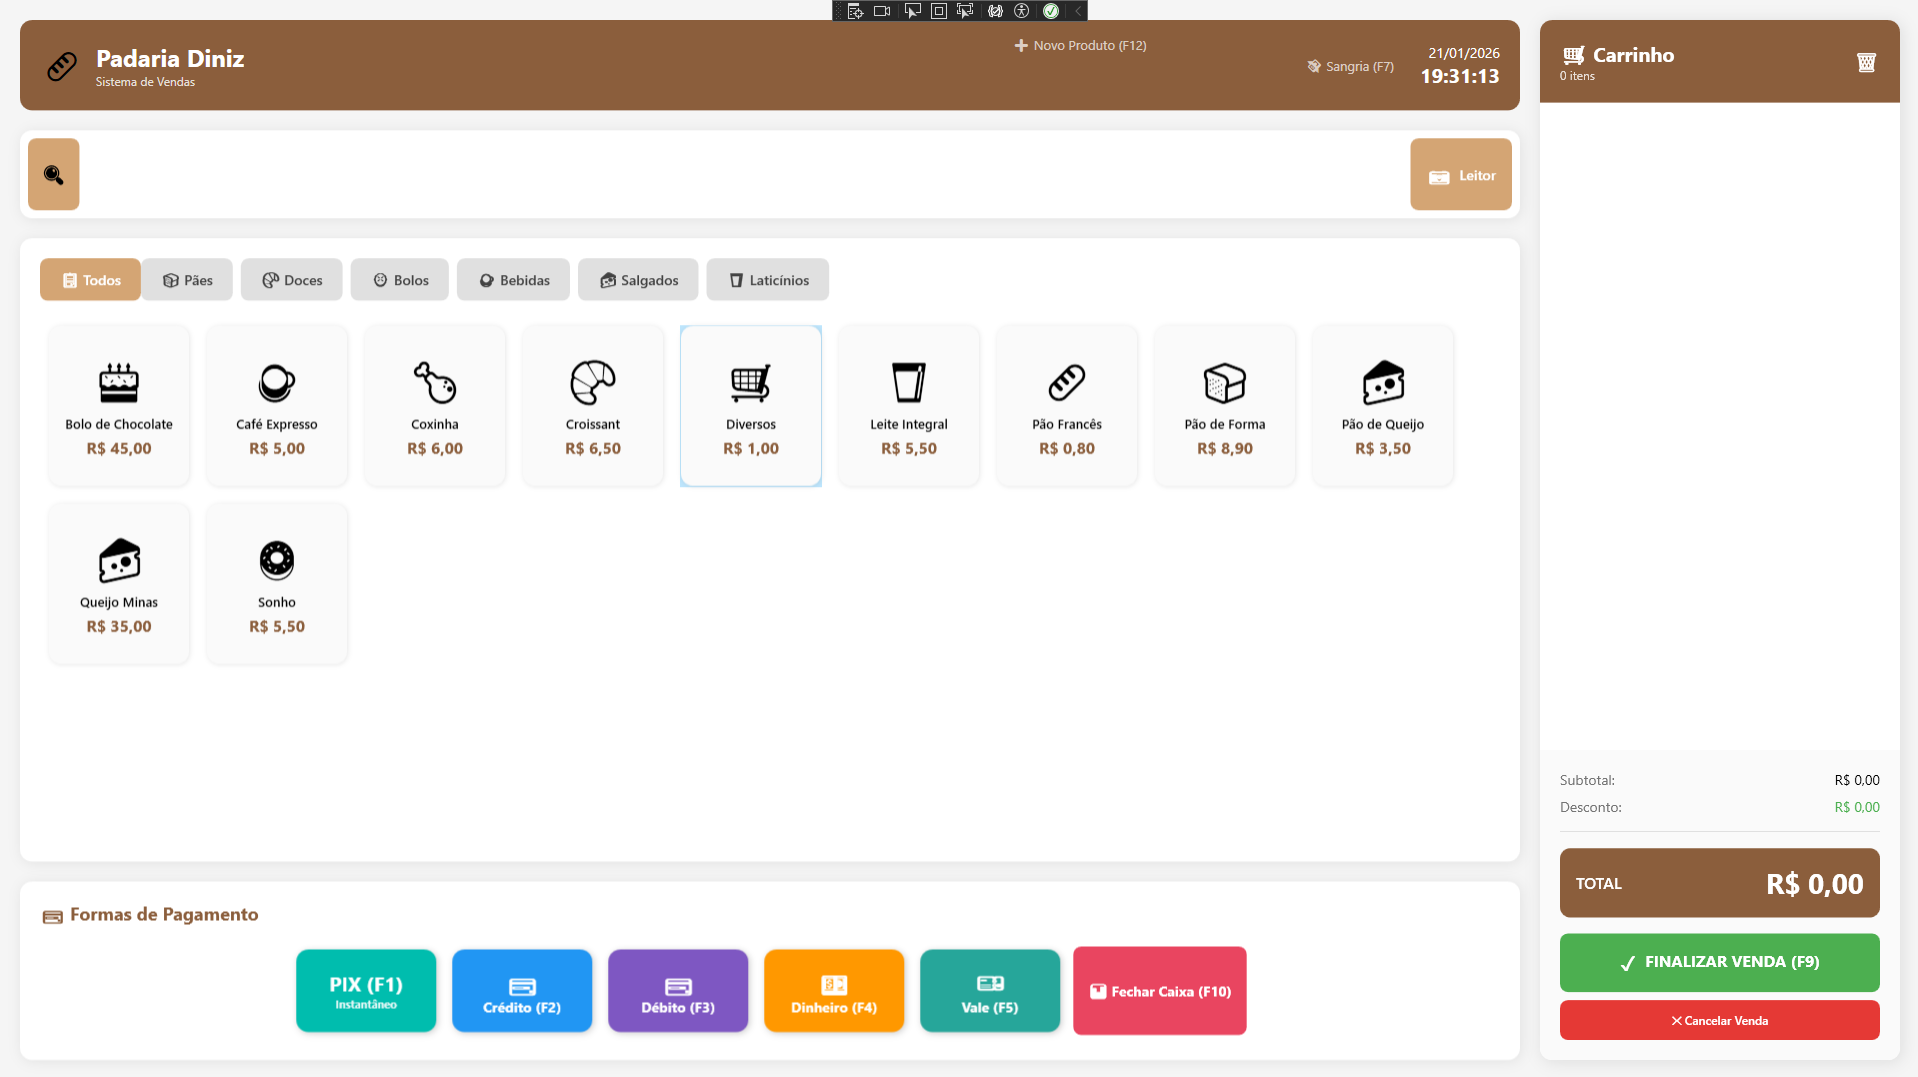This screenshot has width=1918, height=1077.
Task: Open the Bebidas category
Action: click(513, 279)
